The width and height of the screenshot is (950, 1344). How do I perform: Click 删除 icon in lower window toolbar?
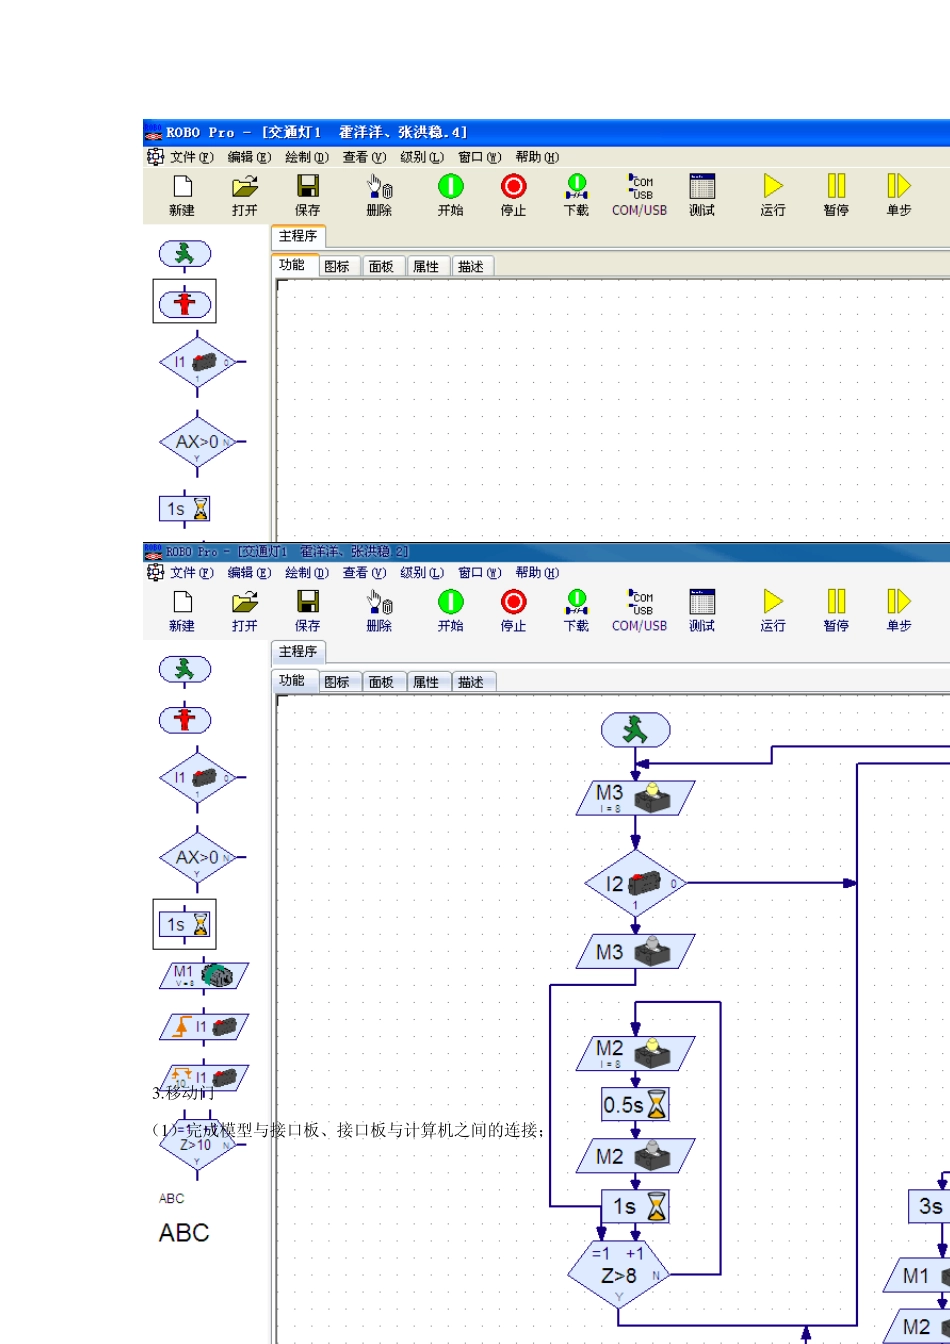380,610
